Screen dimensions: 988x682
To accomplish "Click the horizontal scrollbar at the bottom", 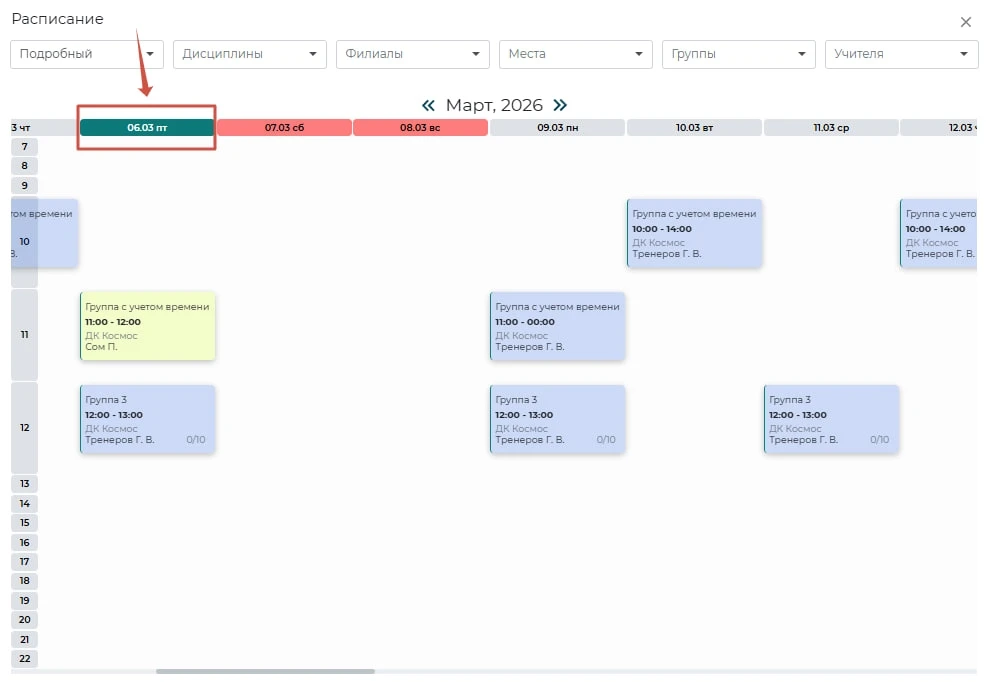I will (265, 671).
